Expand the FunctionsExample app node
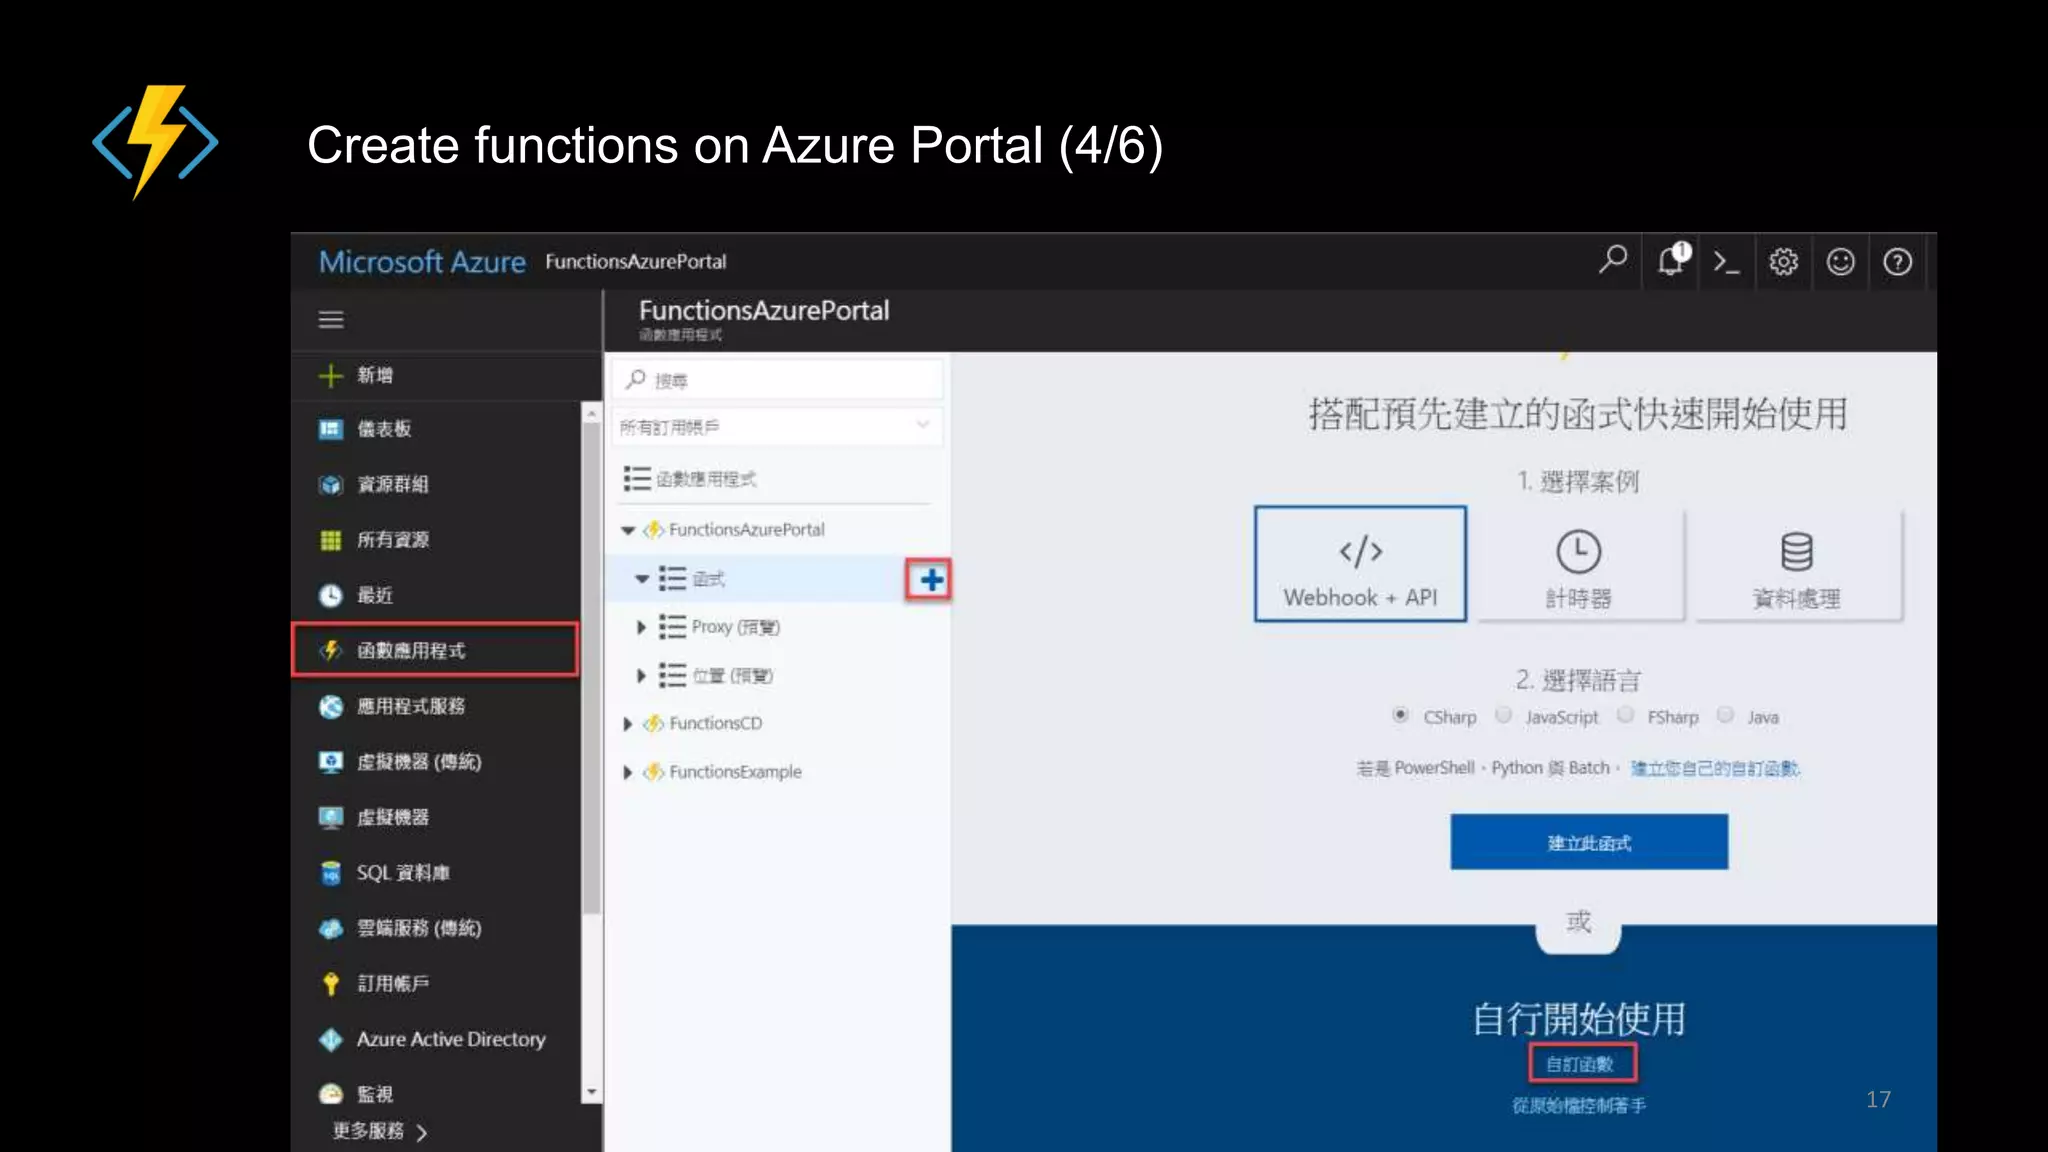Viewport: 2048px width, 1152px height. click(627, 772)
